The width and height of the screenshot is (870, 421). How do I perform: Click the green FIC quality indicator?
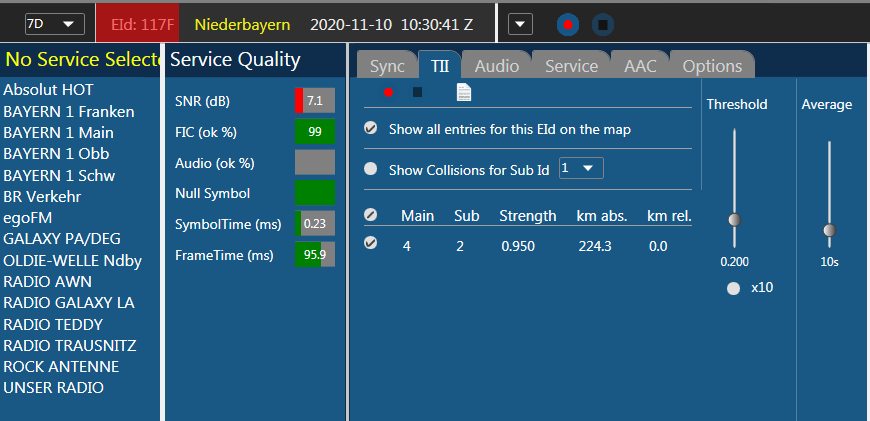pos(314,132)
